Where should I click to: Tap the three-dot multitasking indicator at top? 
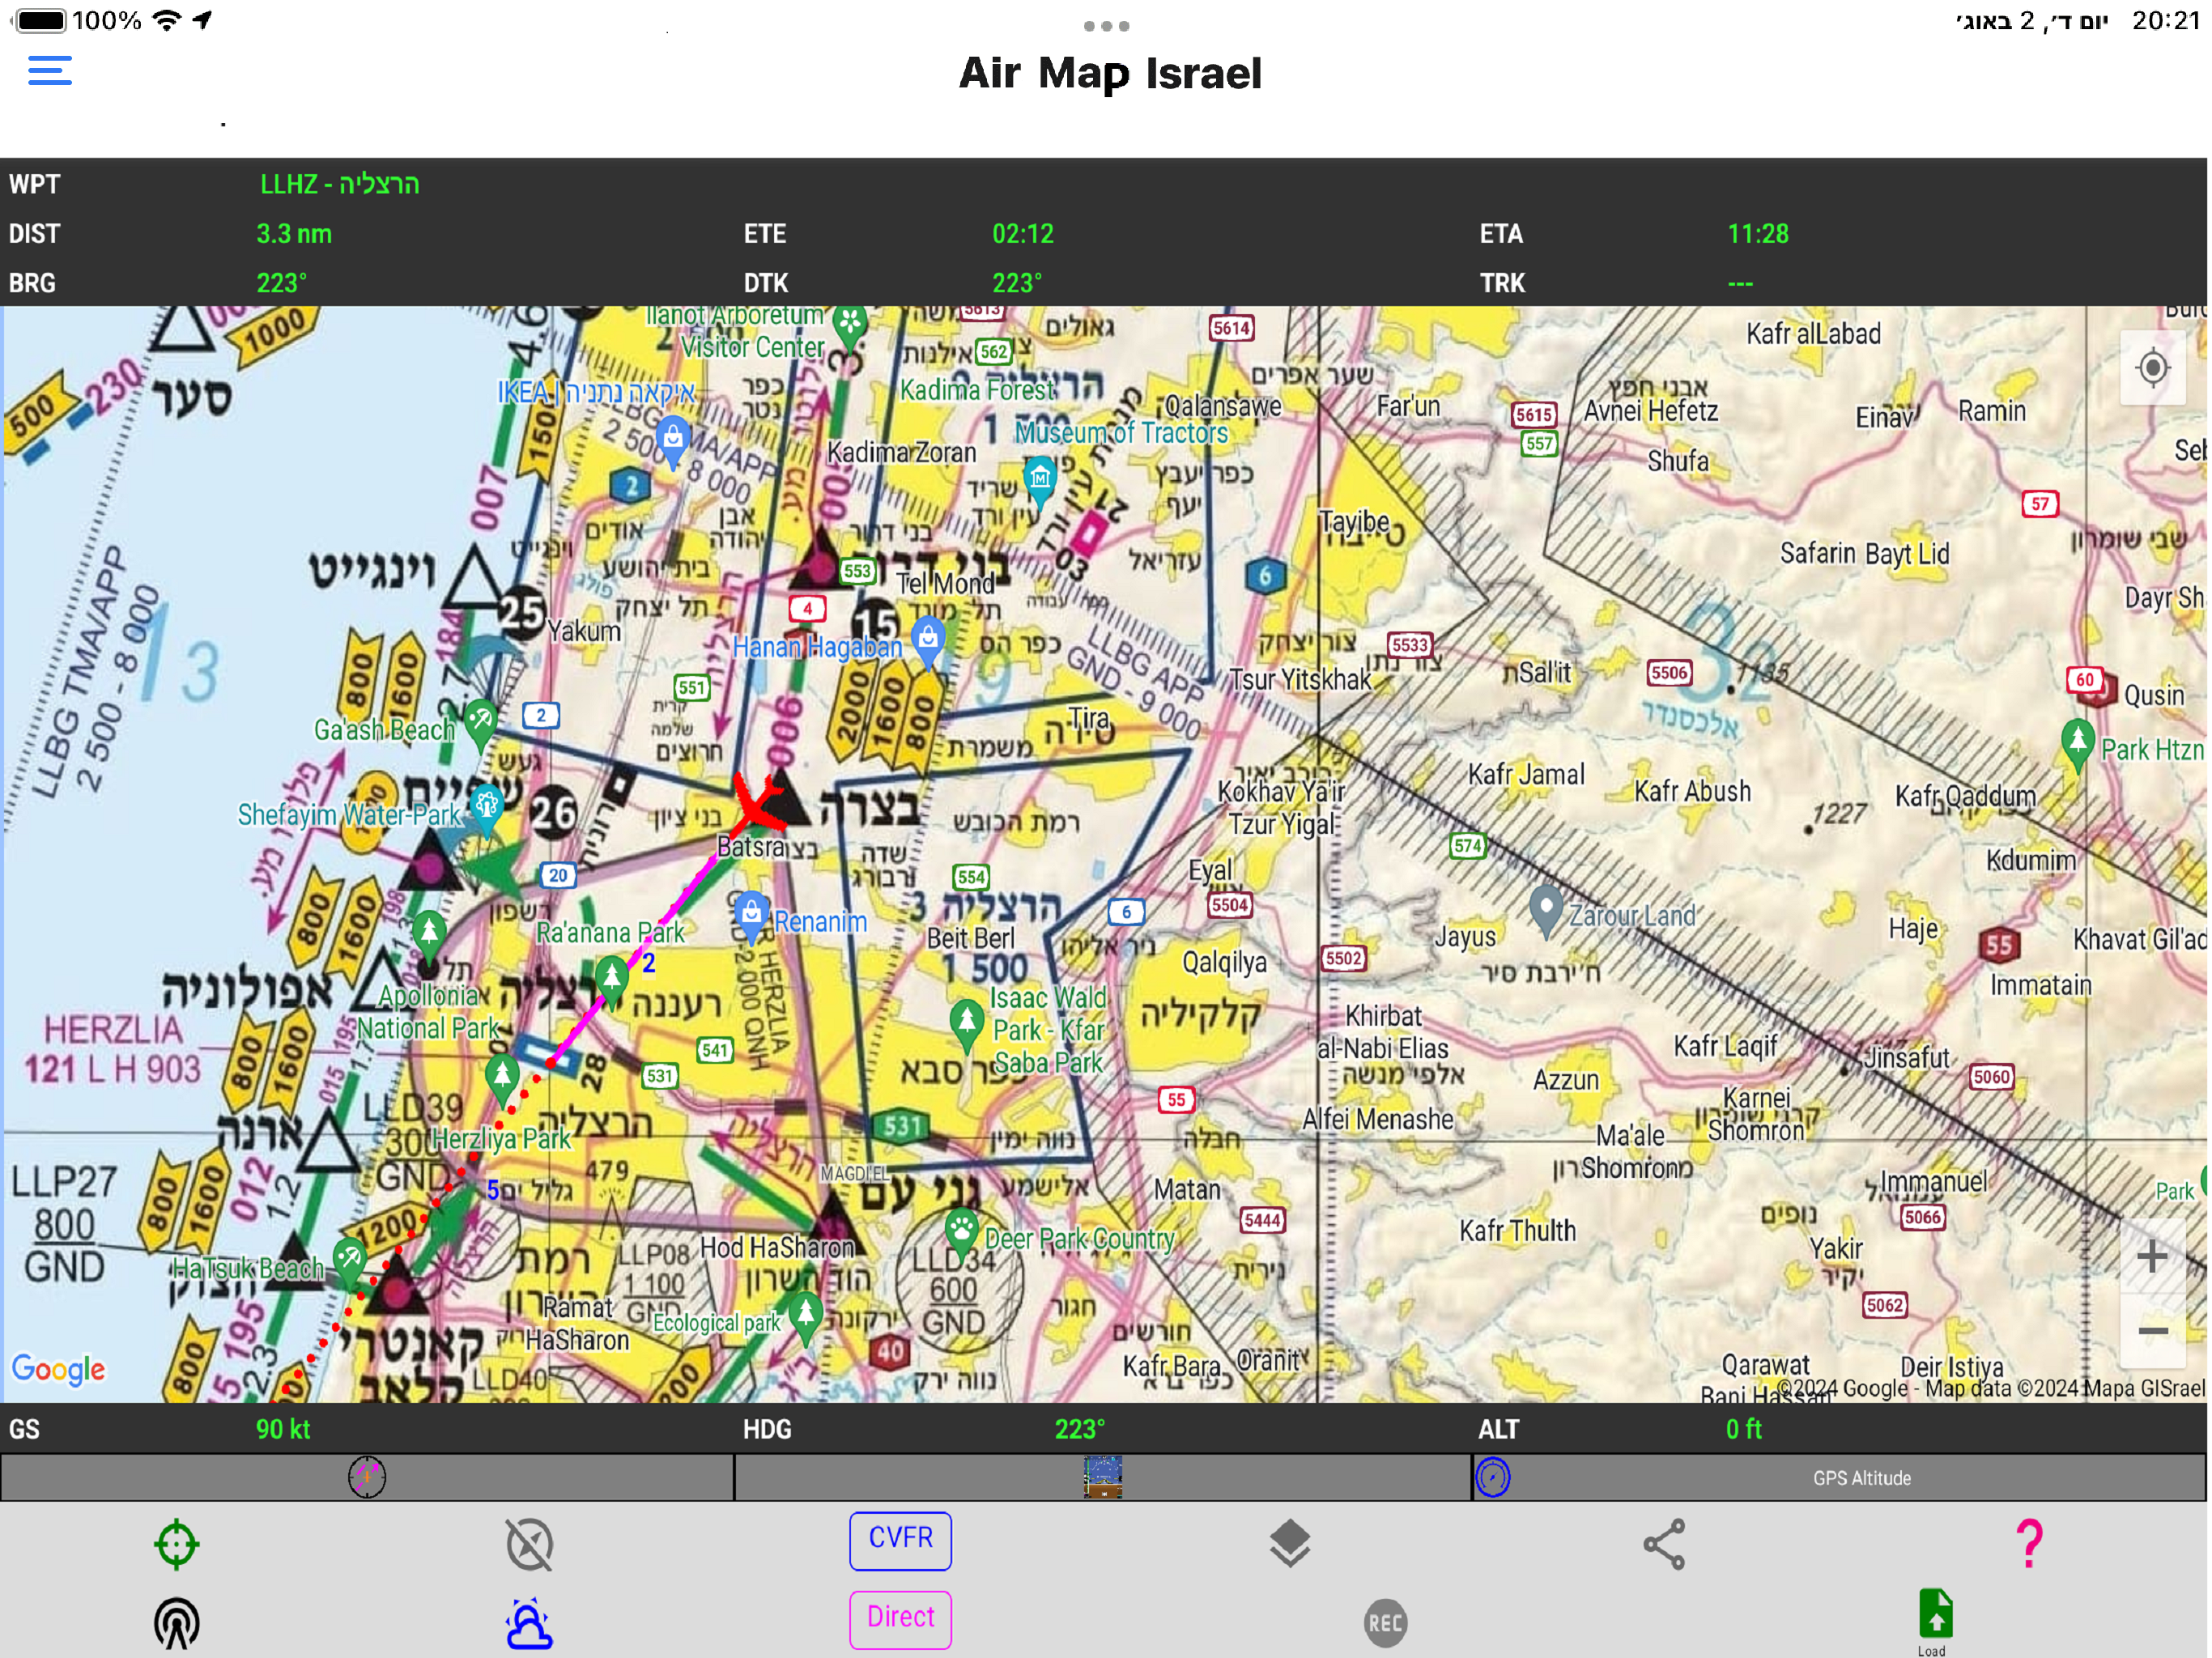[x=1106, y=26]
